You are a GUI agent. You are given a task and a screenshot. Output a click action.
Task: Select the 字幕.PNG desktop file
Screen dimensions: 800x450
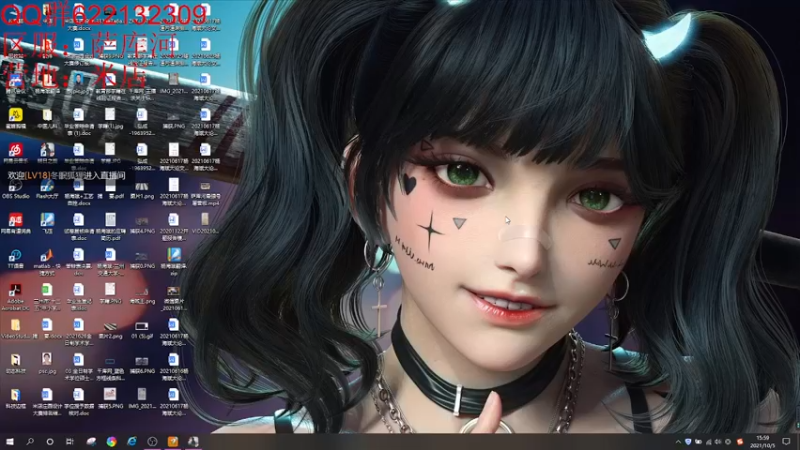tap(110, 294)
